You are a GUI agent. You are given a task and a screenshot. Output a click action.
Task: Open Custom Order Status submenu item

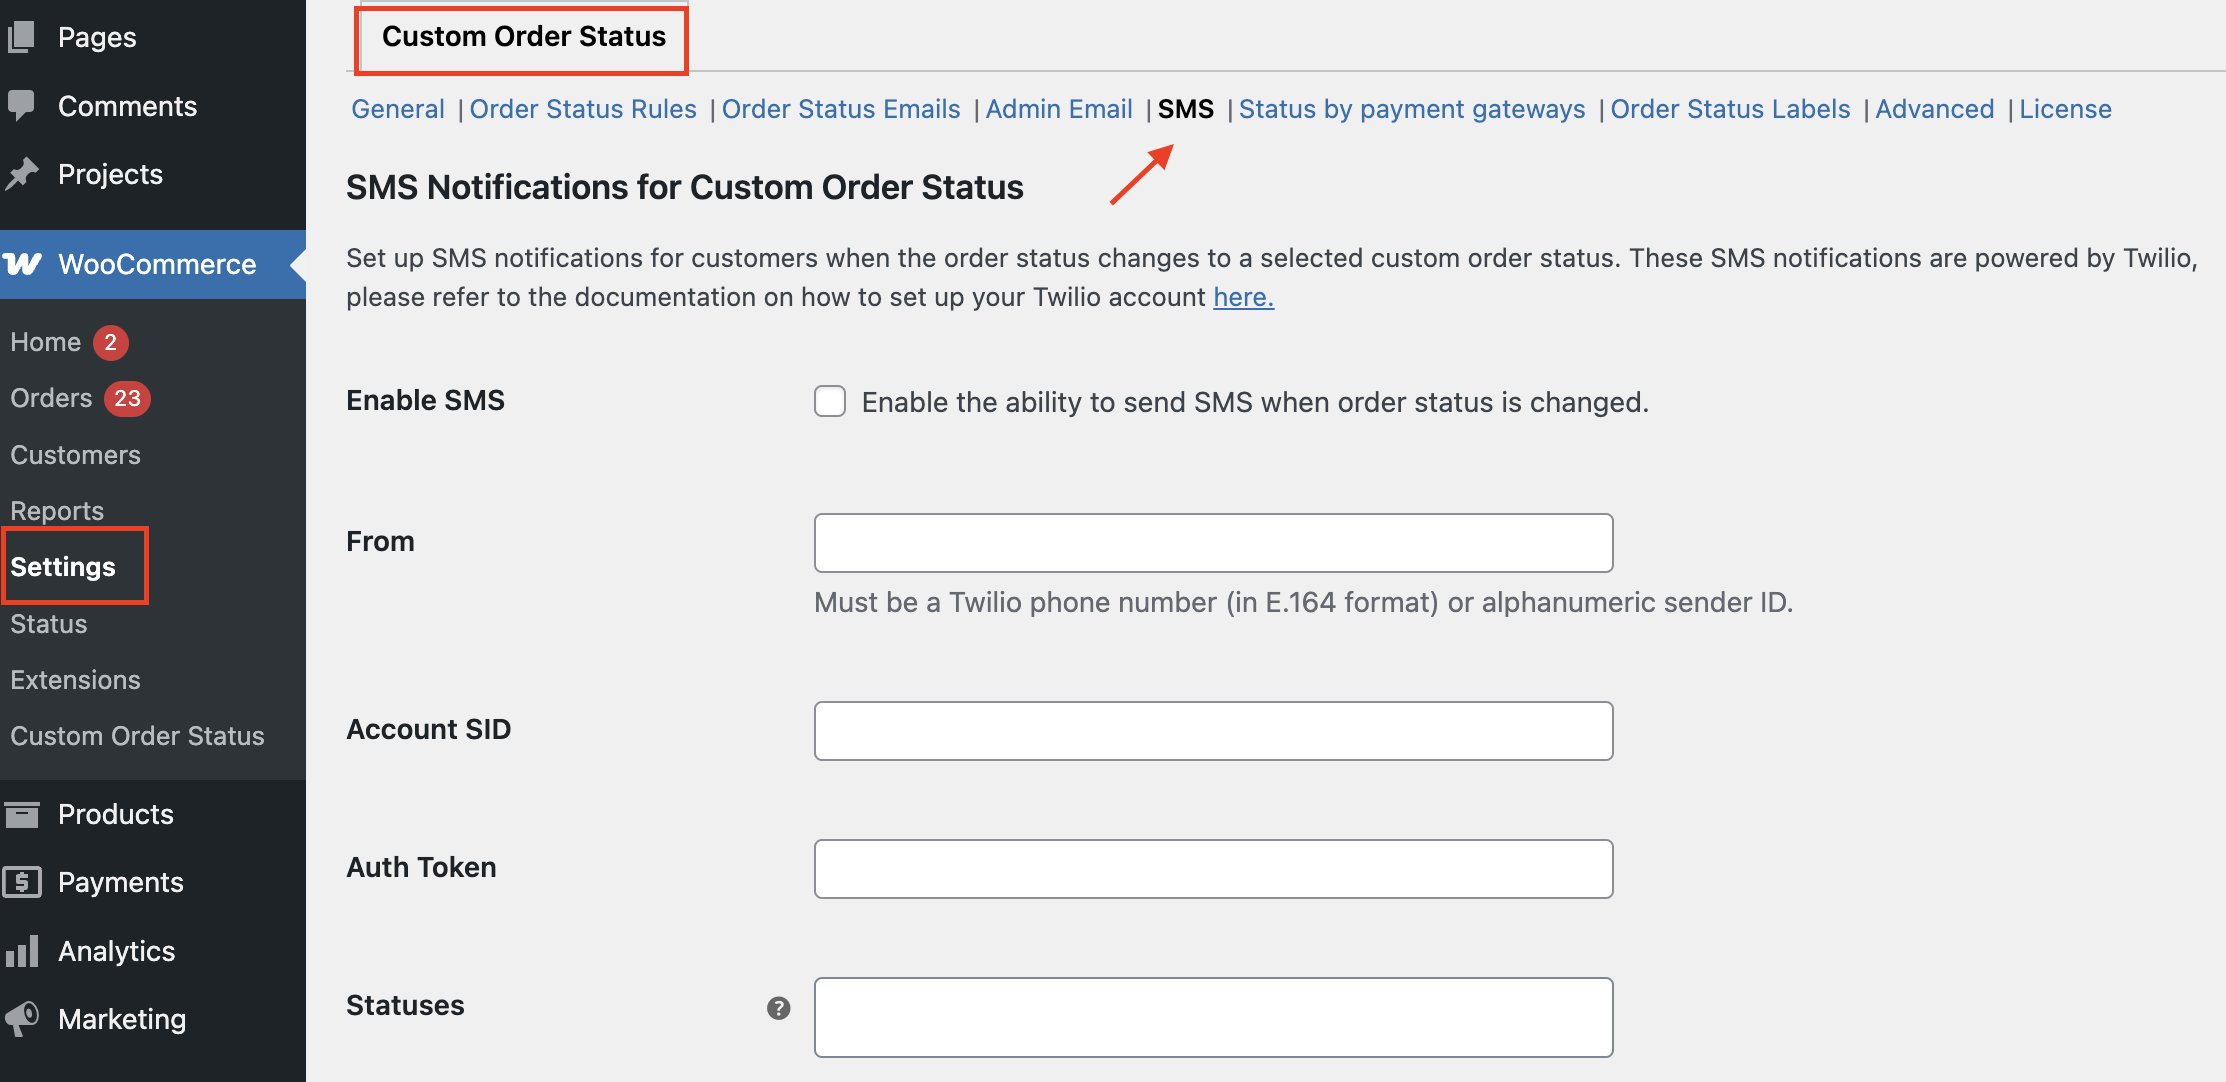[x=137, y=736]
